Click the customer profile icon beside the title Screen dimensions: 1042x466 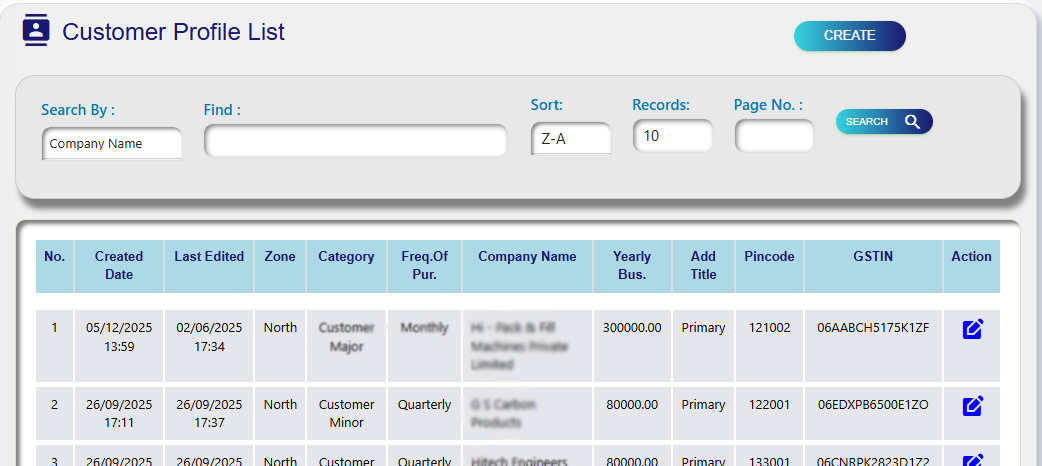pyautogui.click(x=36, y=30)
